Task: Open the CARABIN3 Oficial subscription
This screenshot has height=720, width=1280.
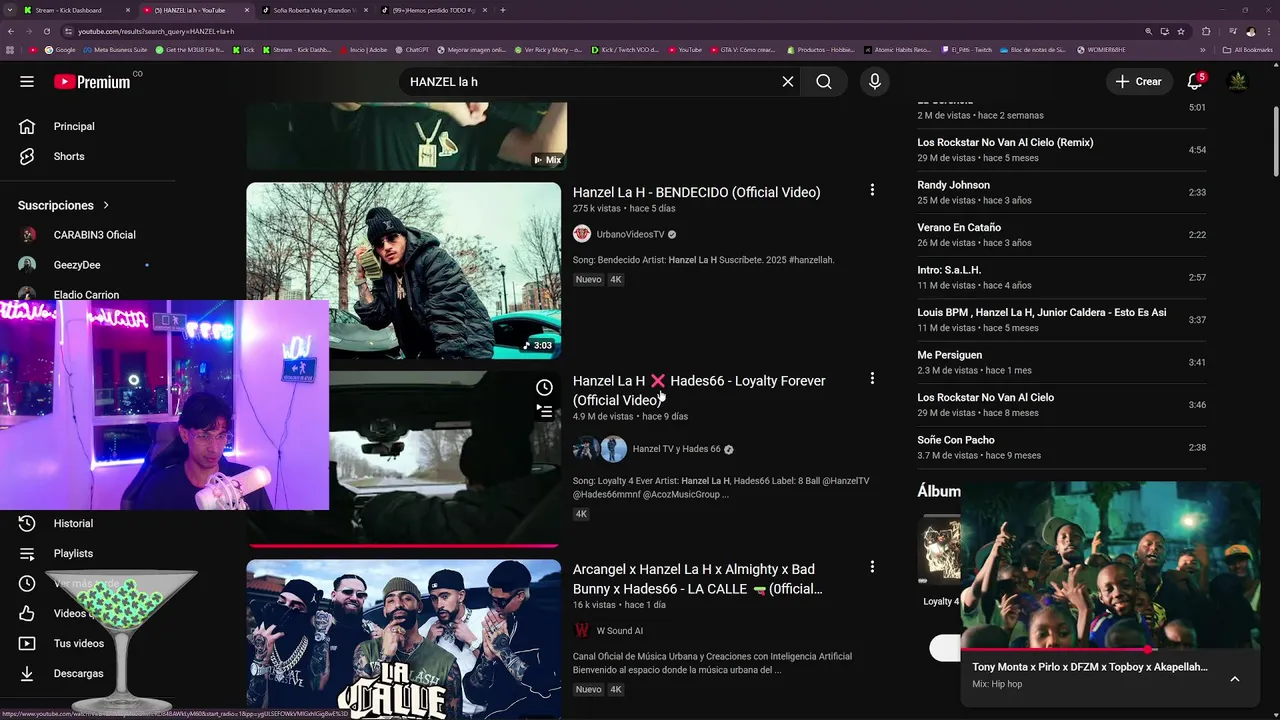Action: 94,235
